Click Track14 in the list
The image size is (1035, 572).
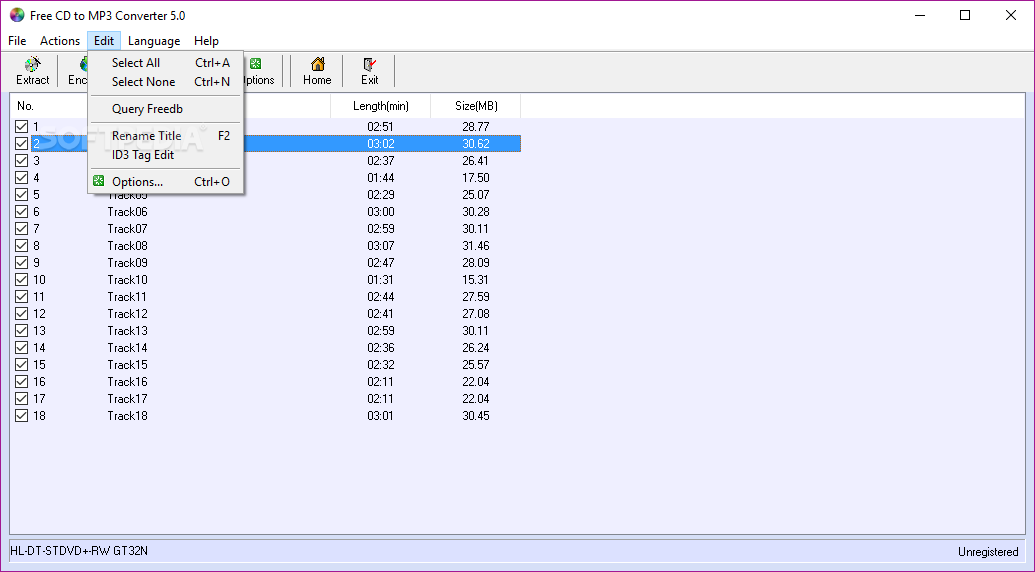point(127,348)
